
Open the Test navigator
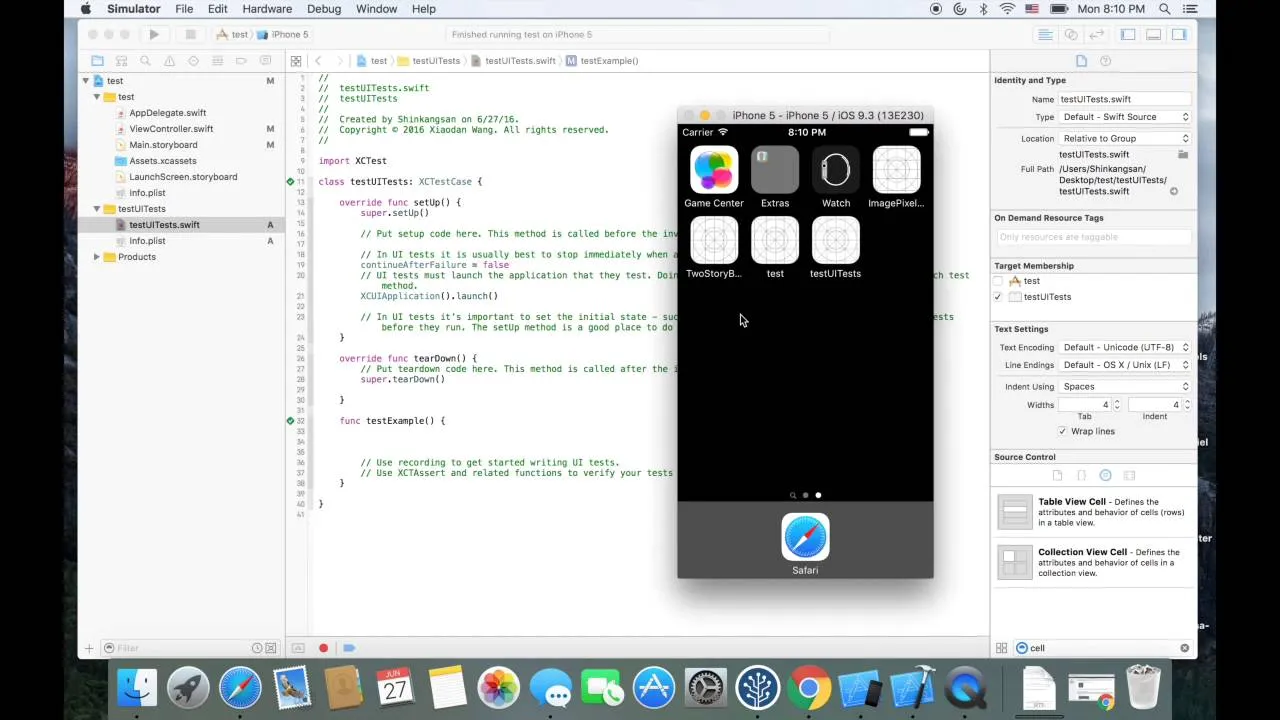(193, 61)
